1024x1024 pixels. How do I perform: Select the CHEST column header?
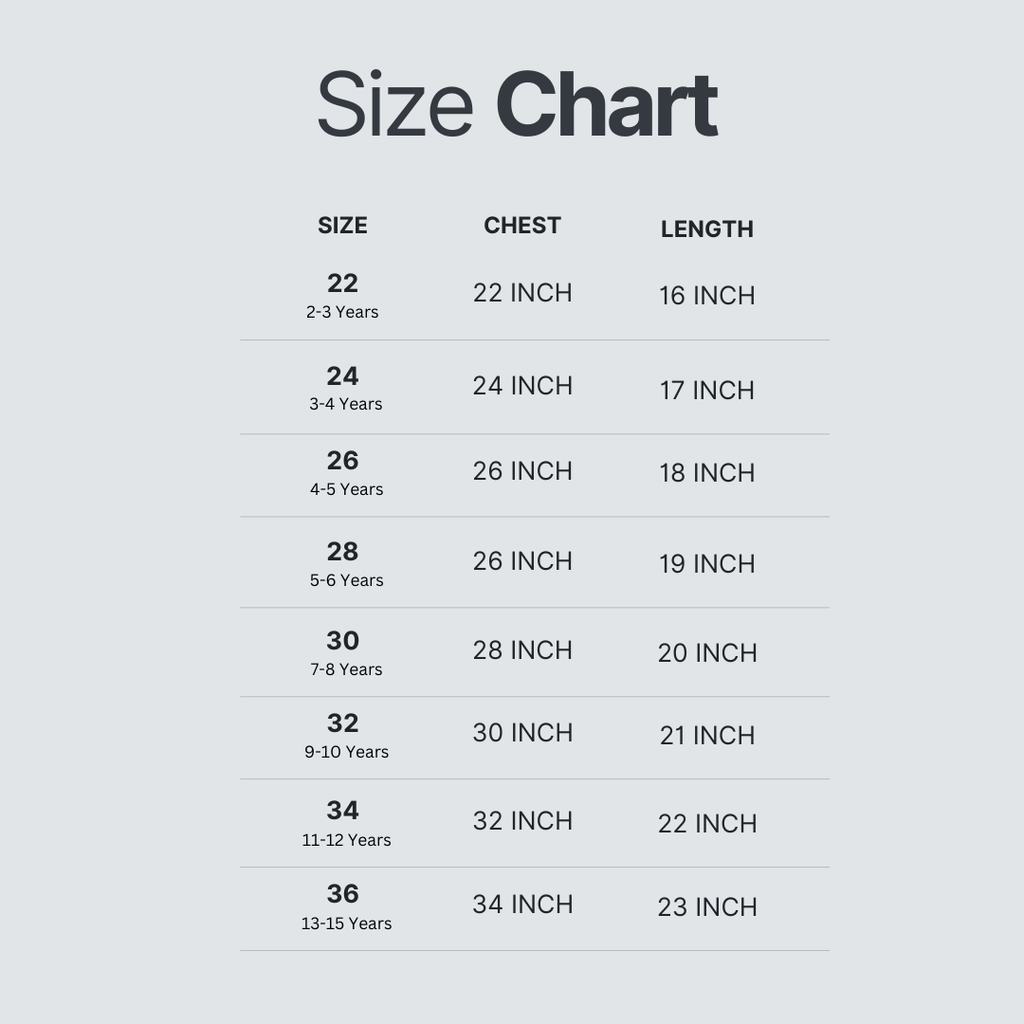[x=522, y=225]
